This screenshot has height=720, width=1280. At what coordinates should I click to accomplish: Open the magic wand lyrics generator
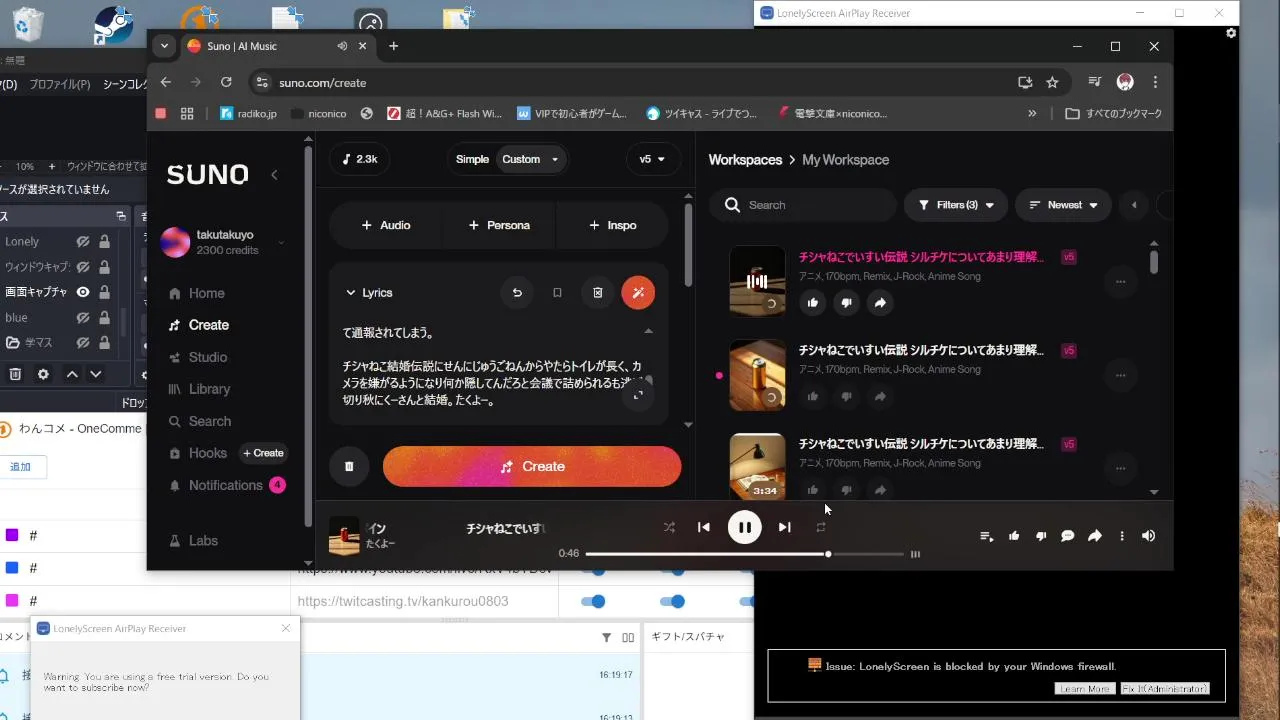[638, 293]
